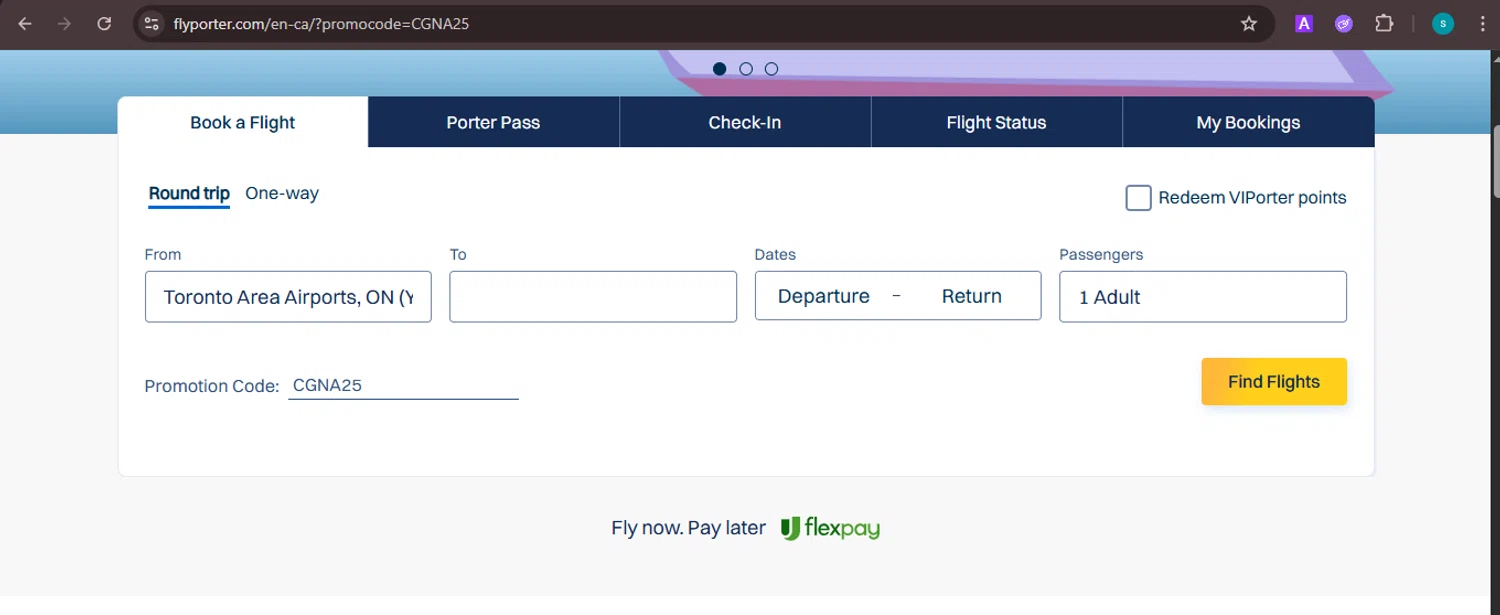1500x615 pixels.
Task: Open the purple 'A' extension icon
Action: tap(1304, 24)
